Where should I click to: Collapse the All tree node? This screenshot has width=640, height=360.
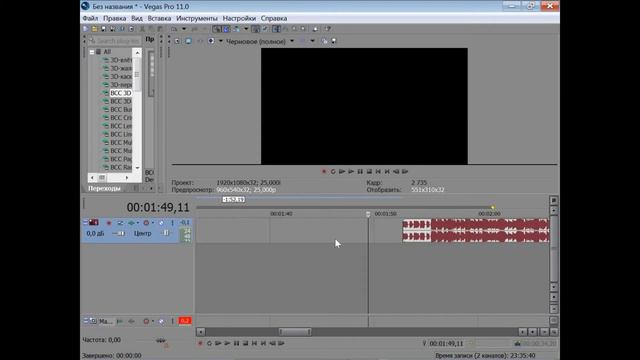92,52
